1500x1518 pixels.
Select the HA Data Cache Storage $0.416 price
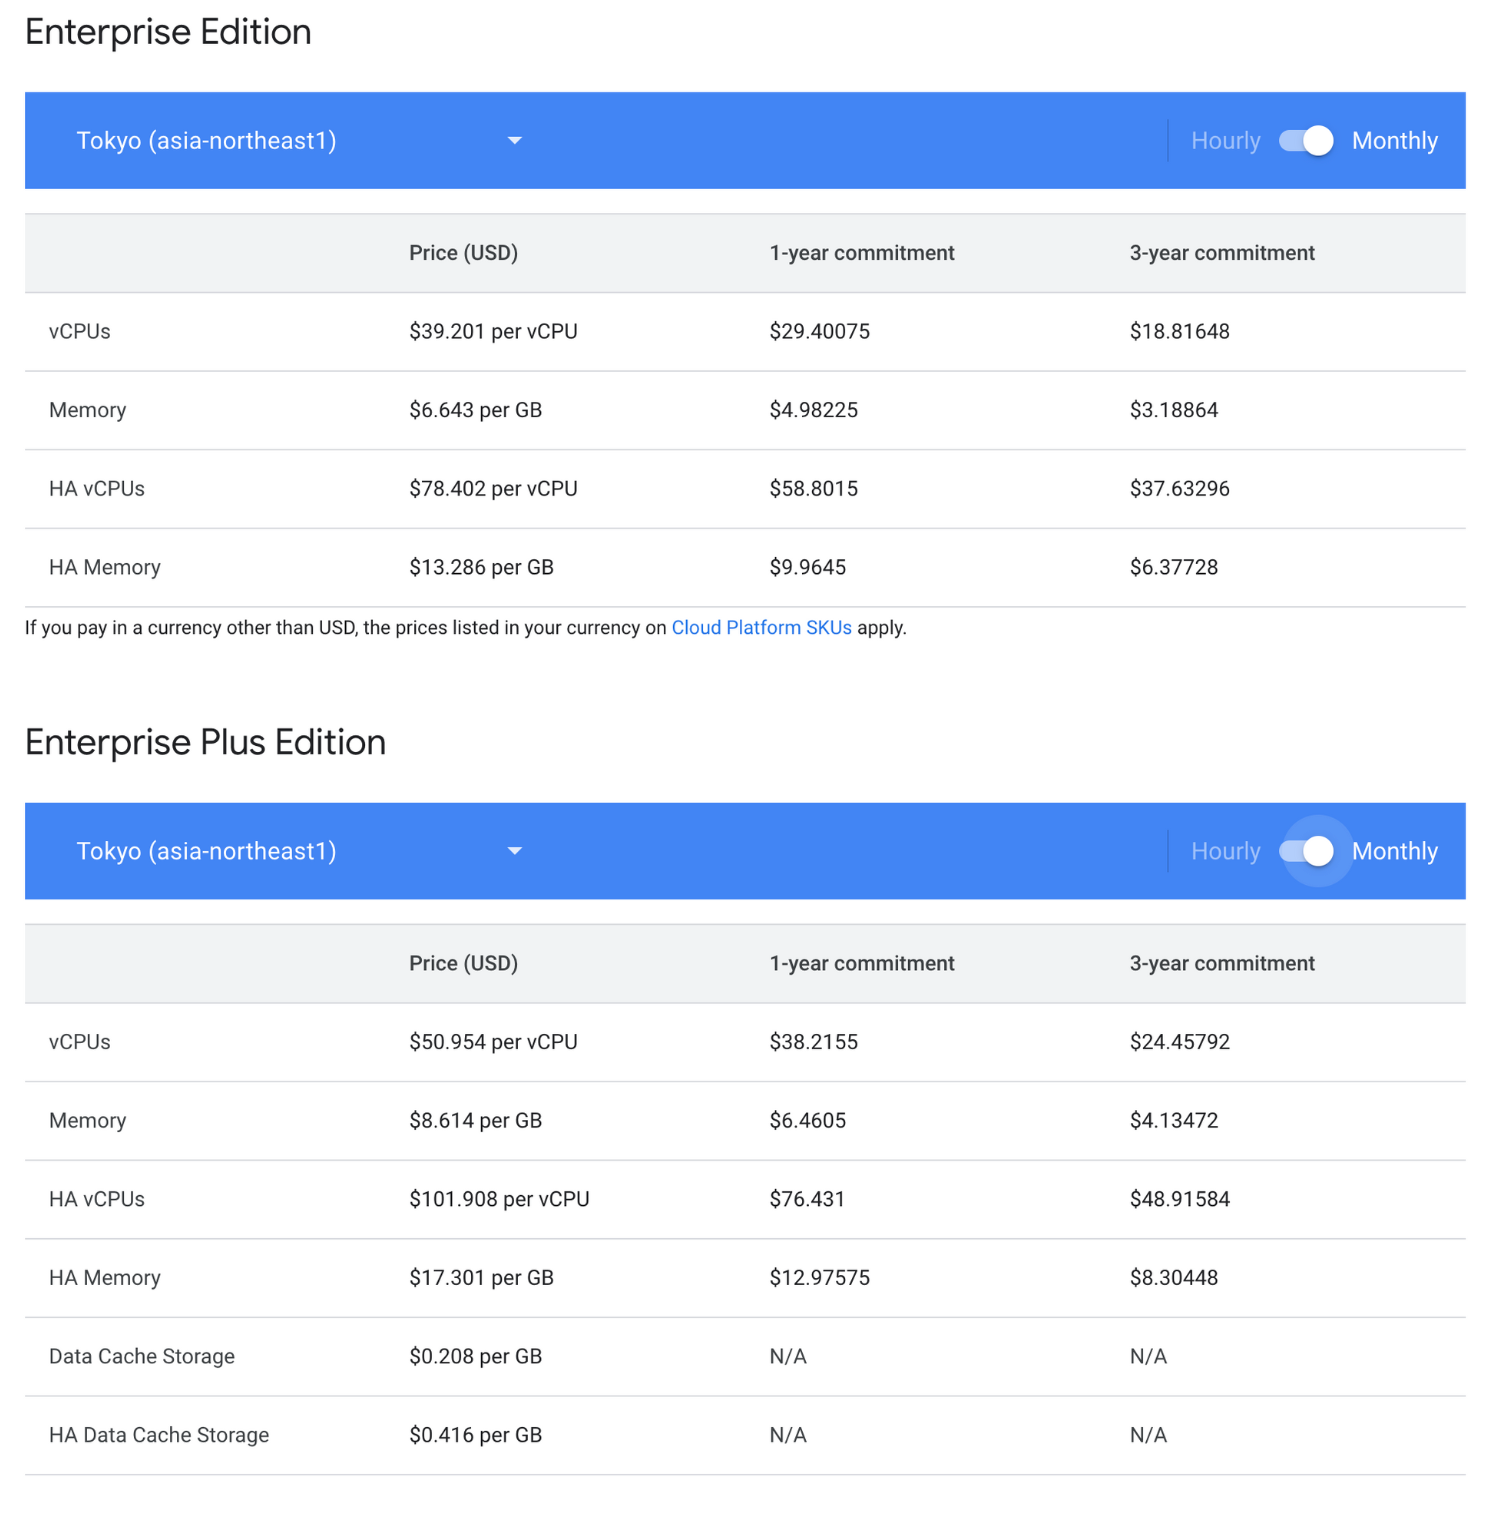[x=475, y=1434]
